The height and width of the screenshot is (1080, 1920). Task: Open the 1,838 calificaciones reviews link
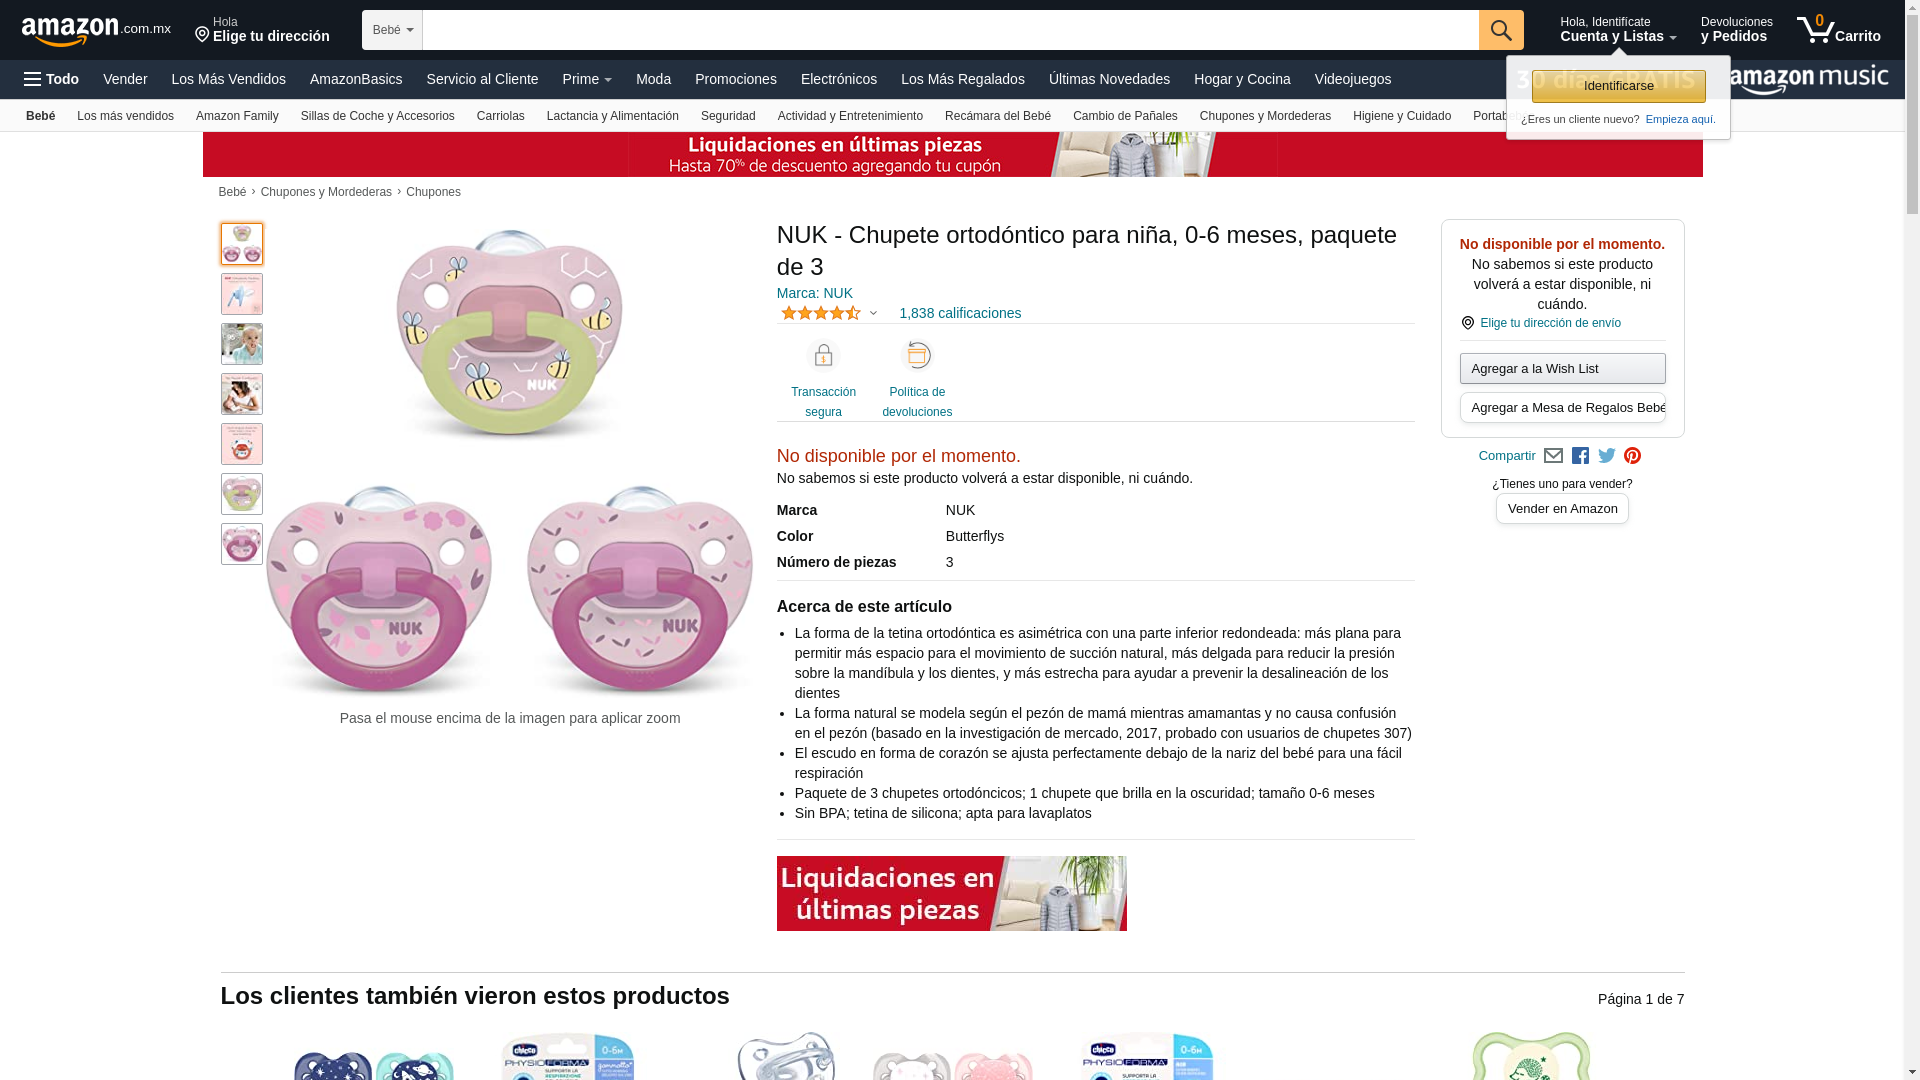click(x=960, y=313)
